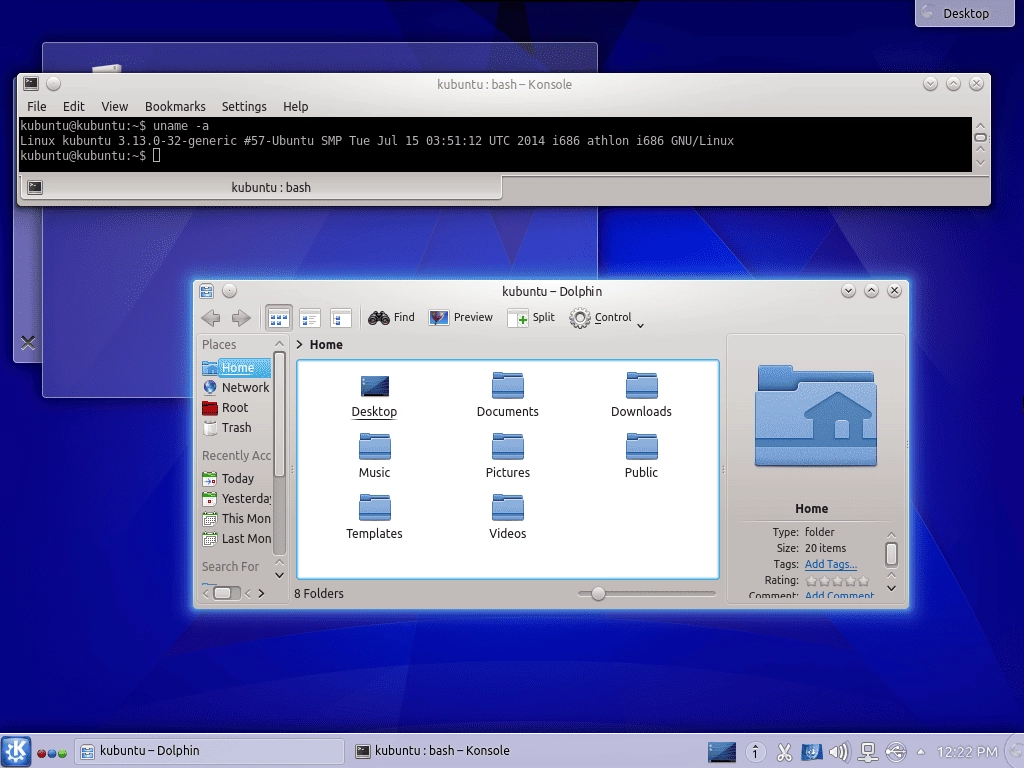Screen dimensions: 1024x768
Task: Select Last Month under Recently Accessed
Action: point(236,539)
